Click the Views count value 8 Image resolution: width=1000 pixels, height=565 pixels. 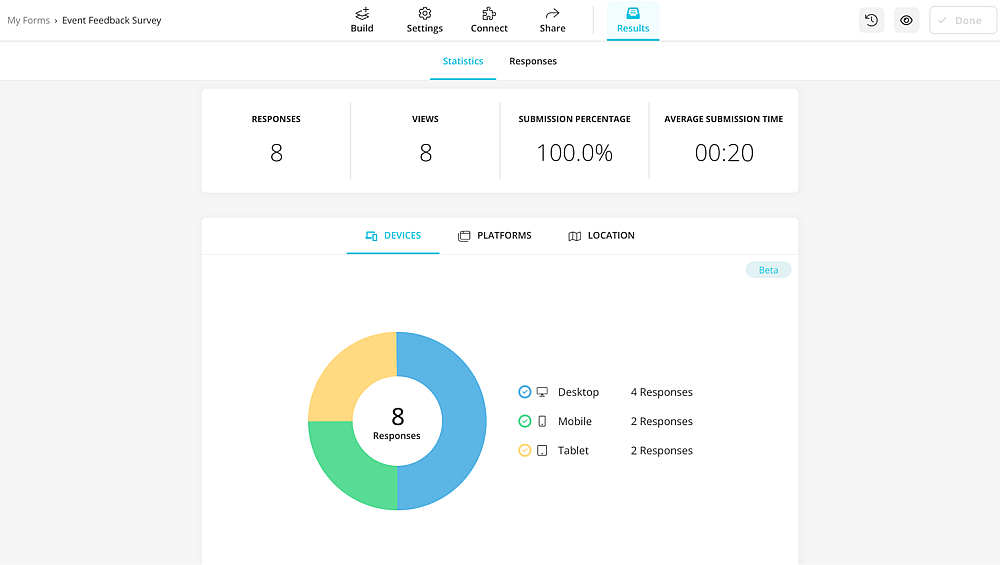[x=425, y=152]
